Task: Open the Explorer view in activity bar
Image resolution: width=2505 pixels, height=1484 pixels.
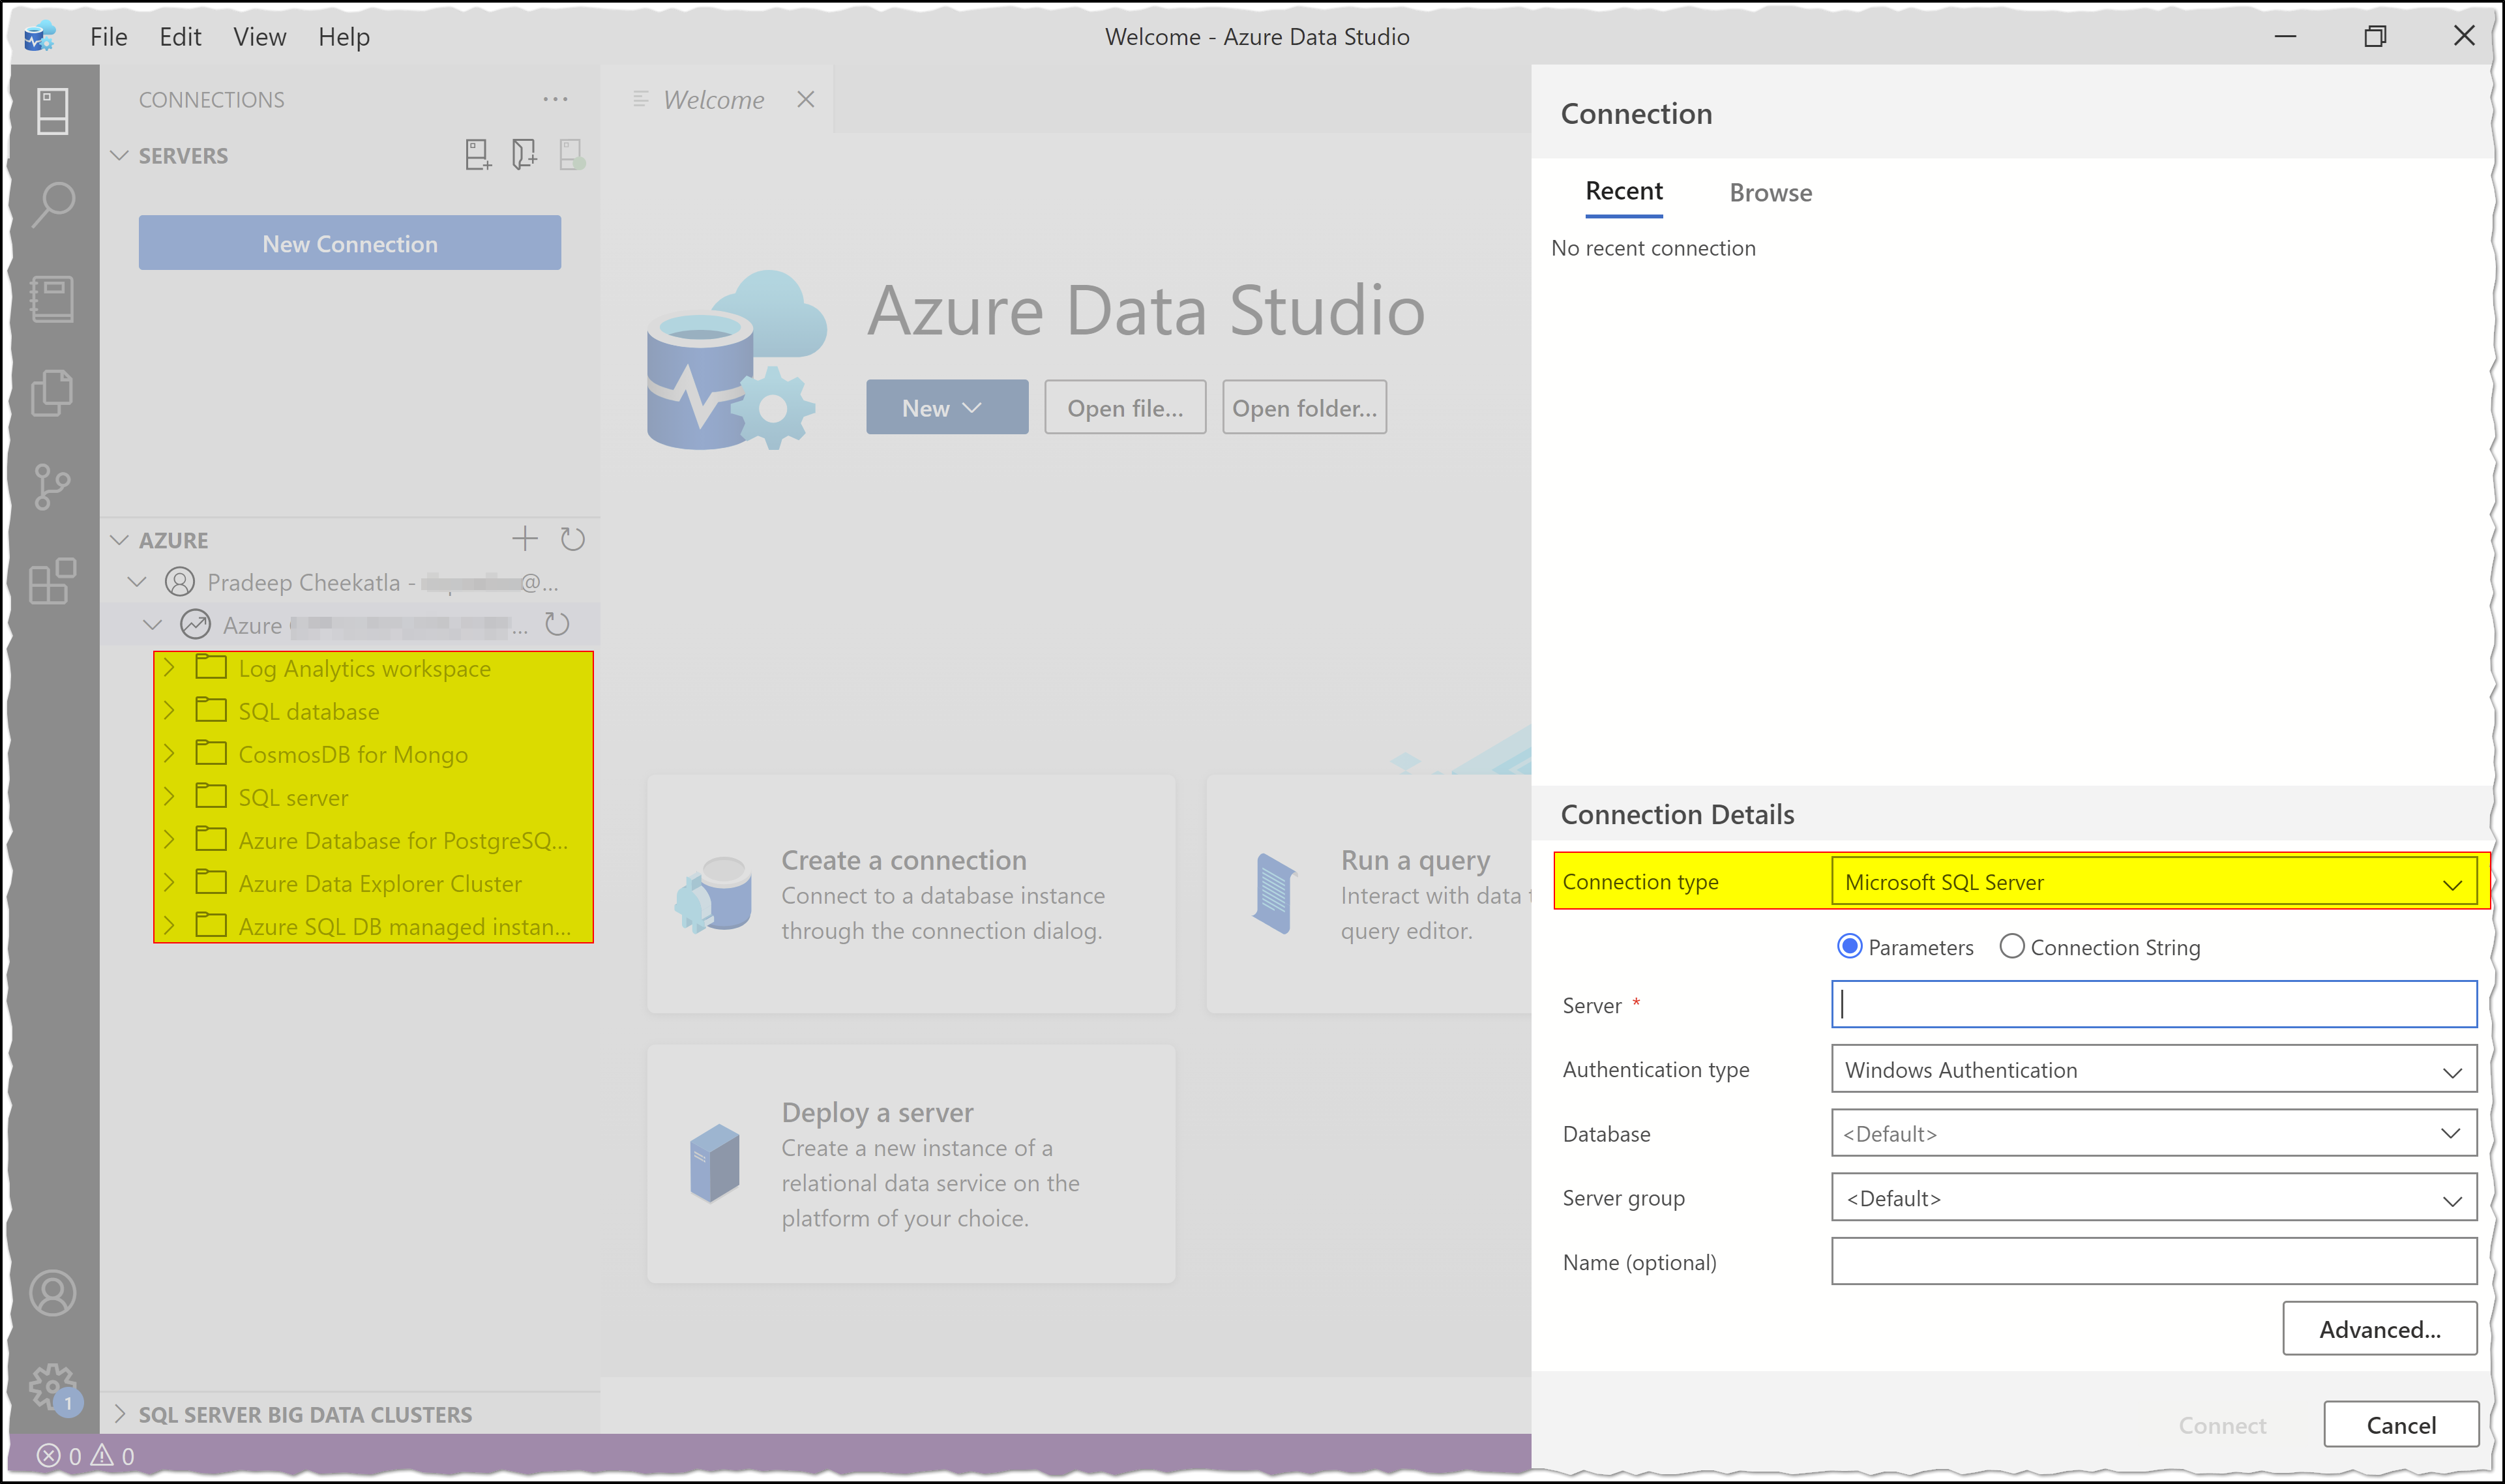Action: tap(52, 391)
